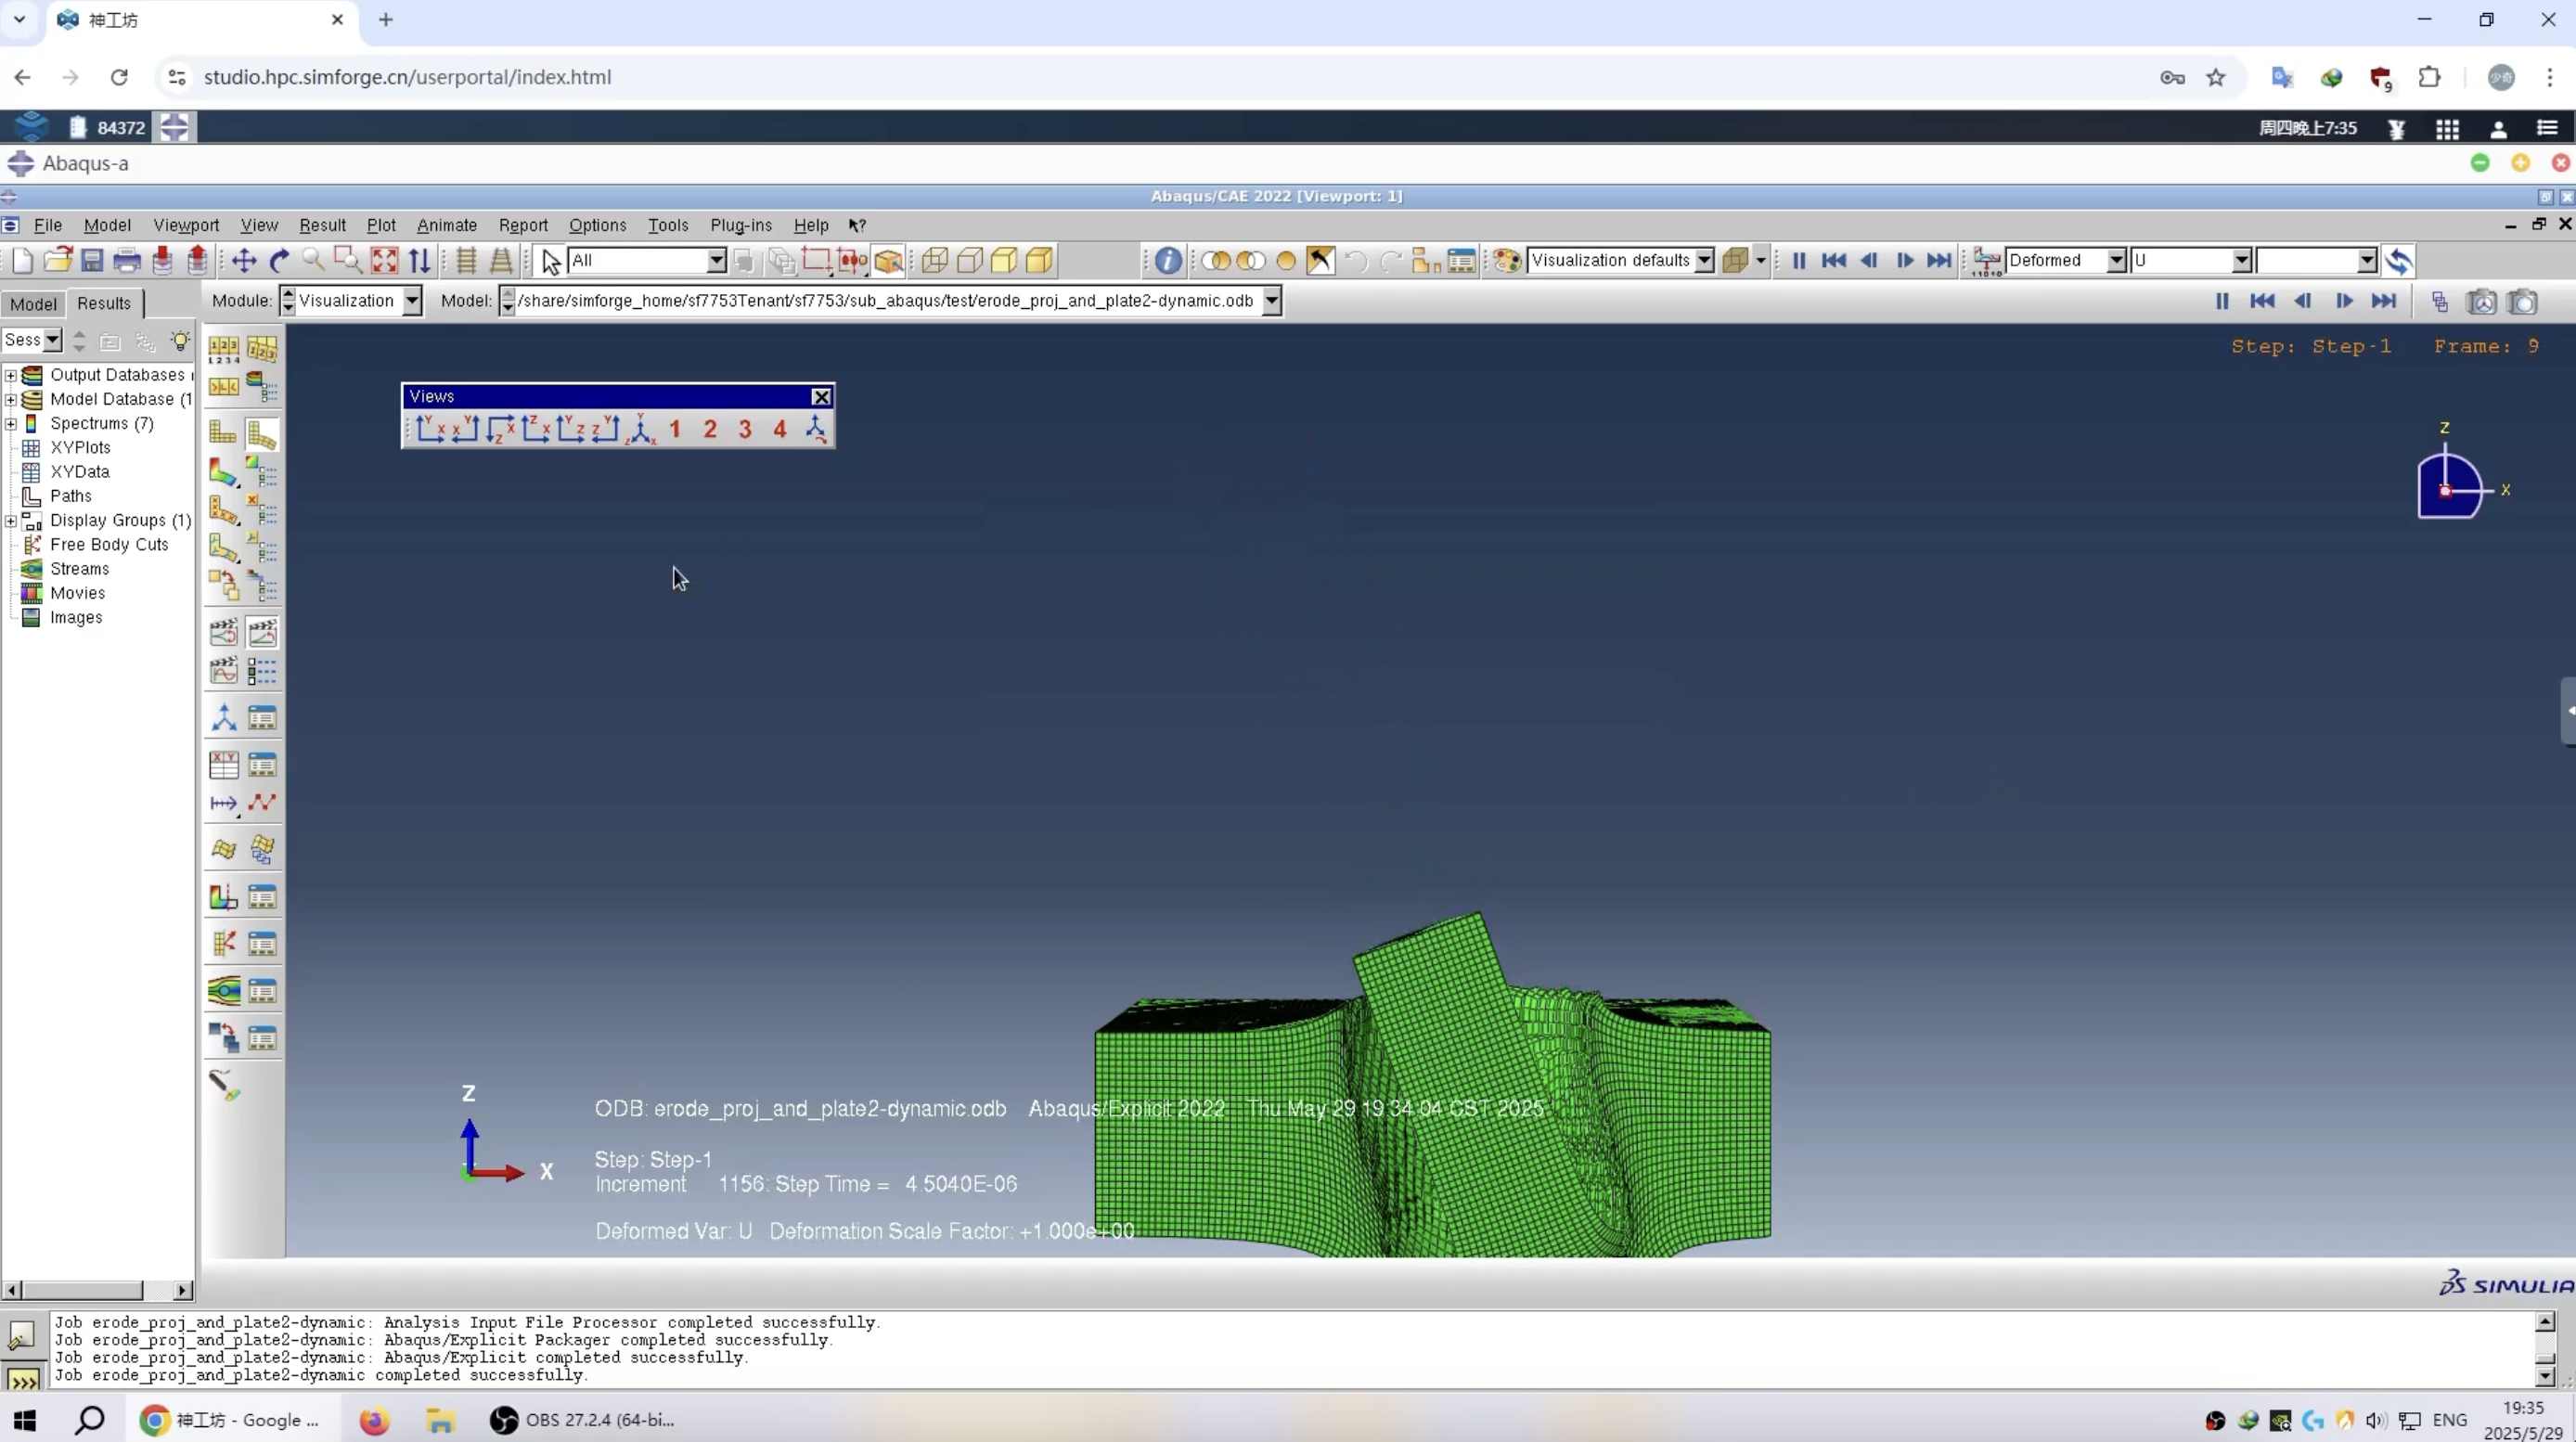Click the Animate Harmonic icon
The width and height of the screenshot is (2576, 1442).
[x=223, y=671]
